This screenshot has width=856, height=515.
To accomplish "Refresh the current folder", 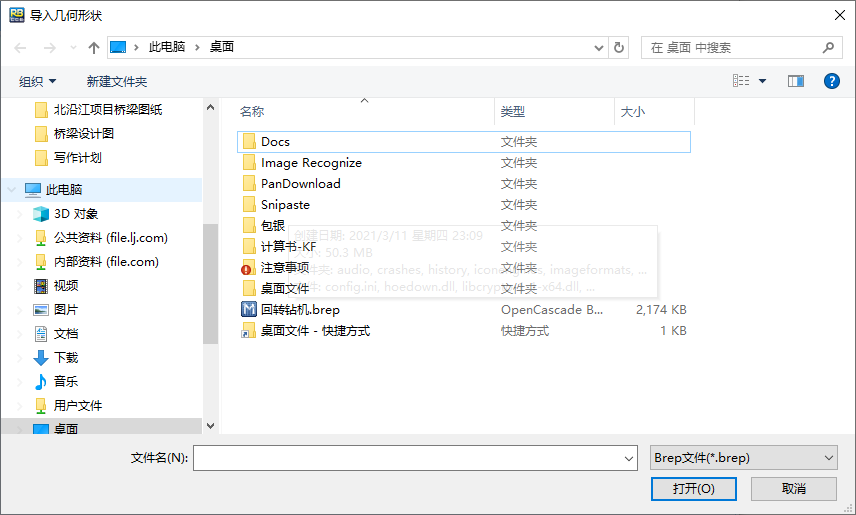I will tap(619, 48).
